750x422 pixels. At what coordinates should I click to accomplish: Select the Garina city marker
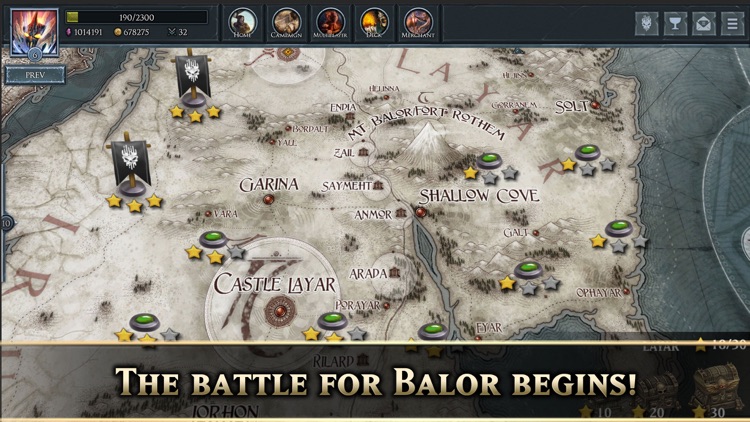coord(269,199)
